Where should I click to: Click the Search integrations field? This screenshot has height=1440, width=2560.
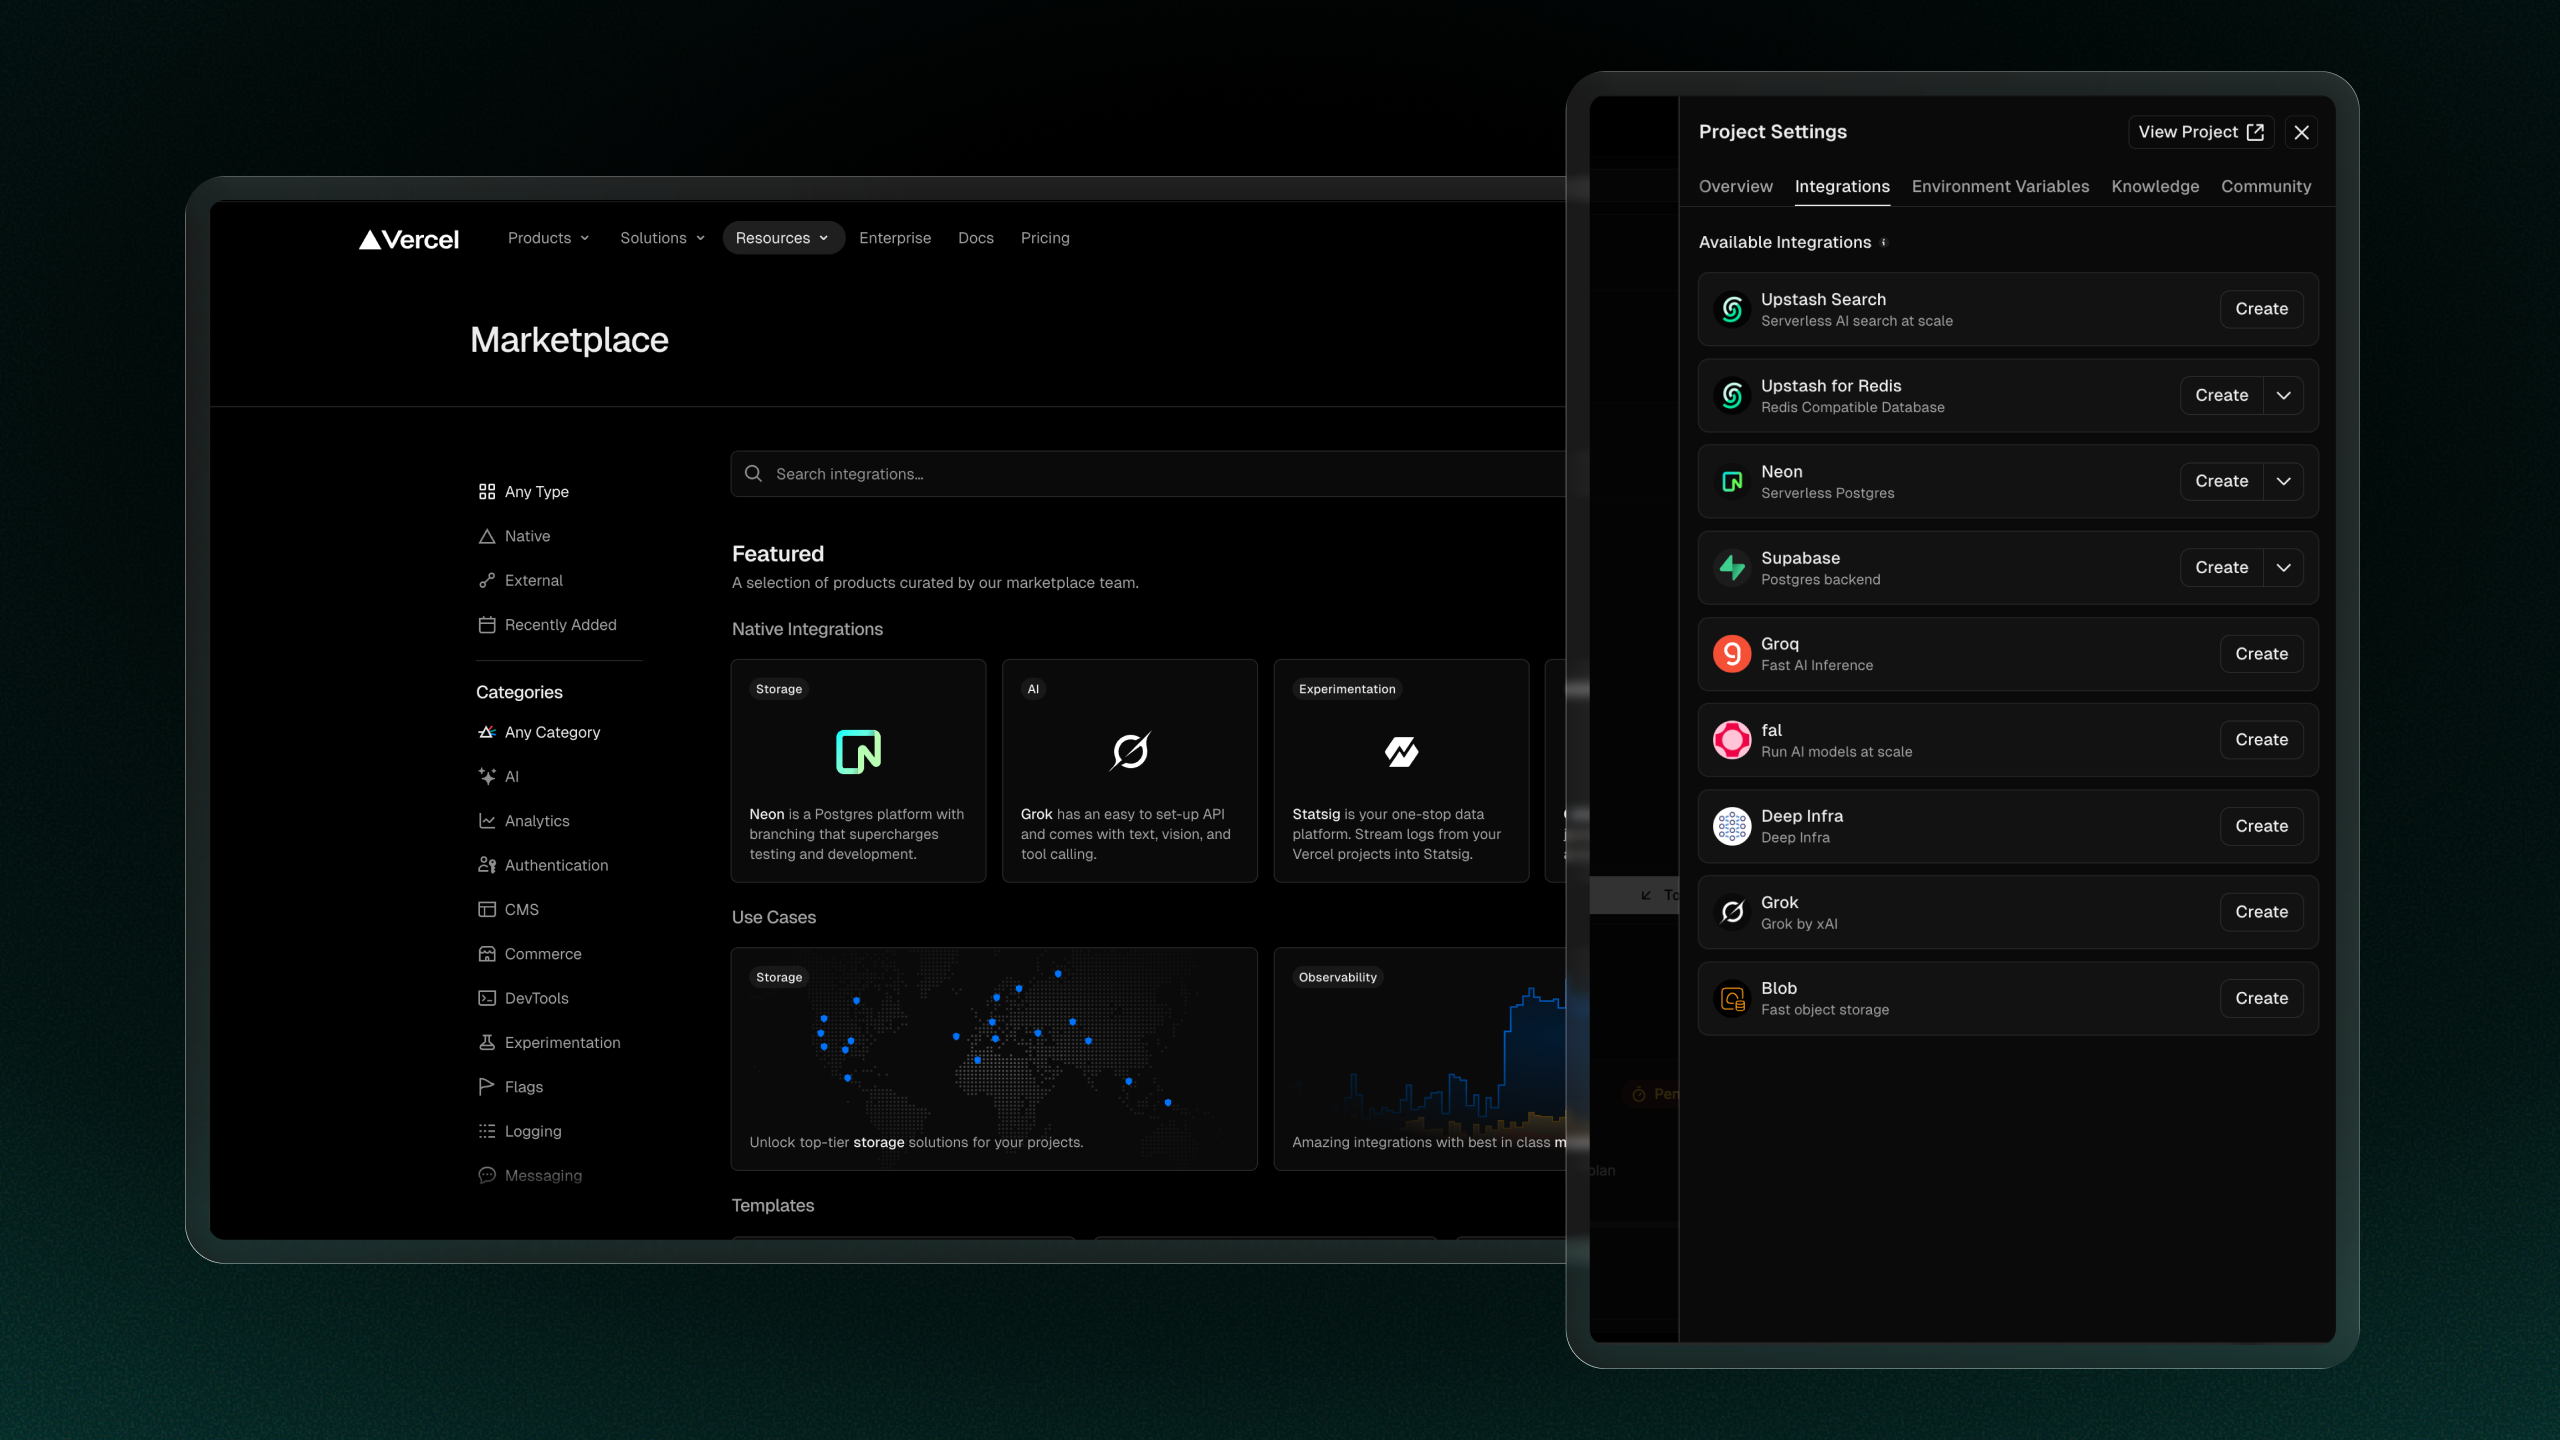[1150, 474]
